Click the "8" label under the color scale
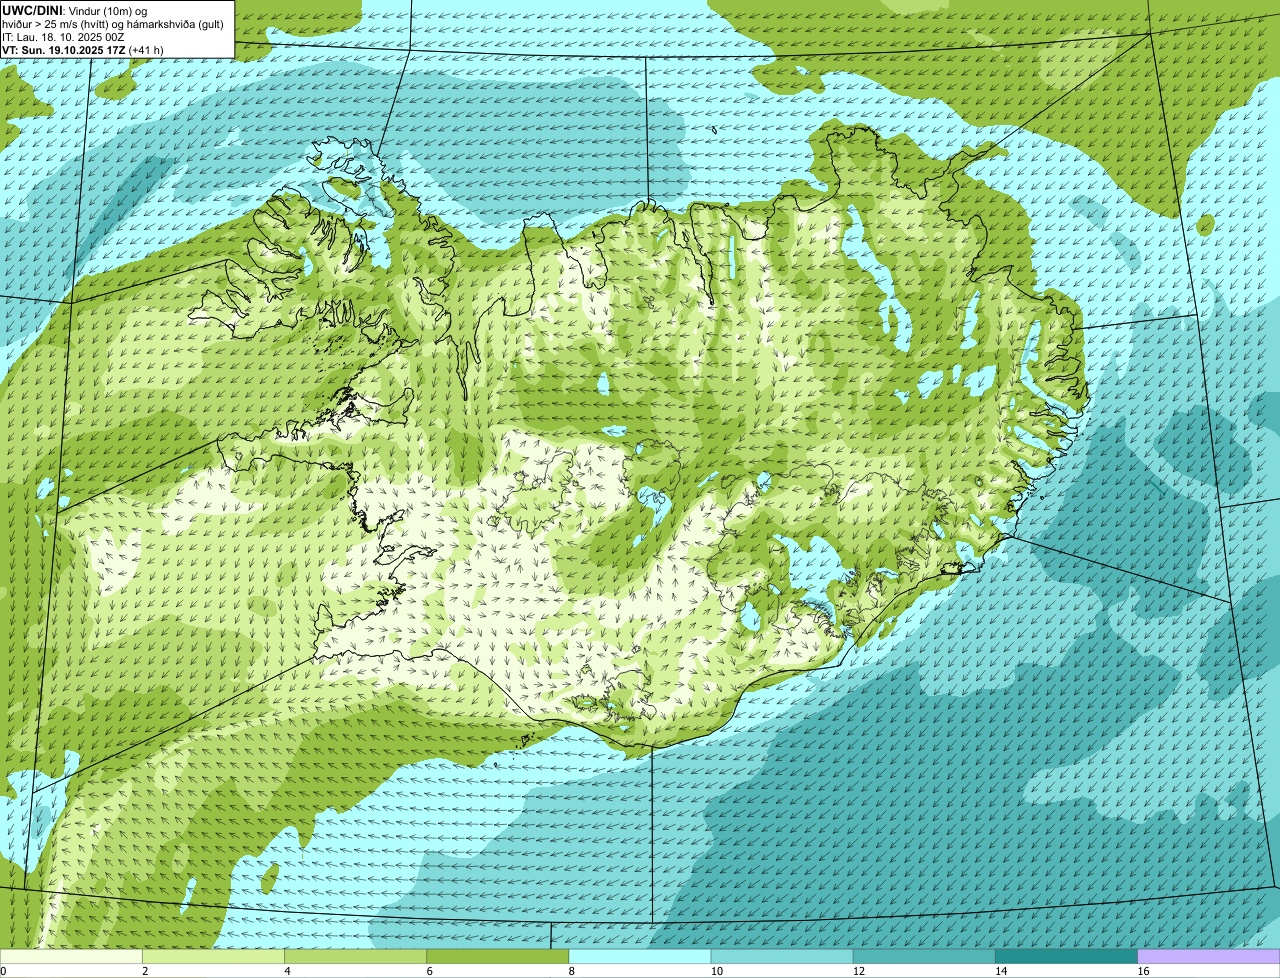 click(x=572, y=971)
